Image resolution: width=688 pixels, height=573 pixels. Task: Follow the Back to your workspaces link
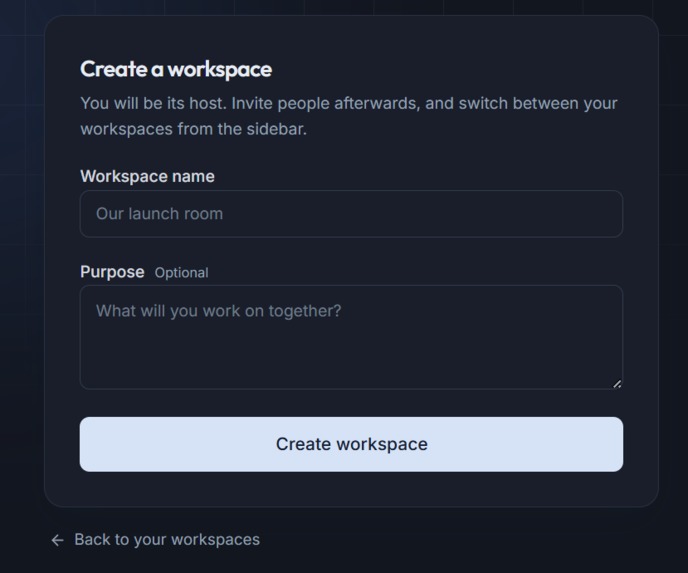pos(155,540)
